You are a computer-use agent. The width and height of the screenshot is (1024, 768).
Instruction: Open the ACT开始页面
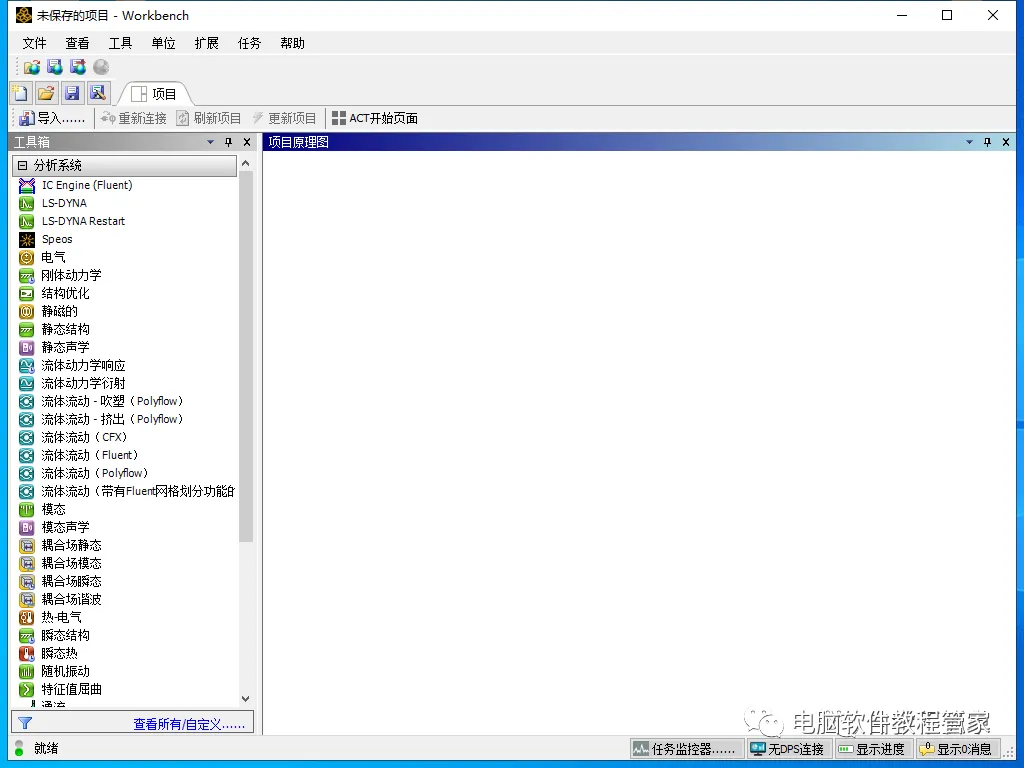375,118
